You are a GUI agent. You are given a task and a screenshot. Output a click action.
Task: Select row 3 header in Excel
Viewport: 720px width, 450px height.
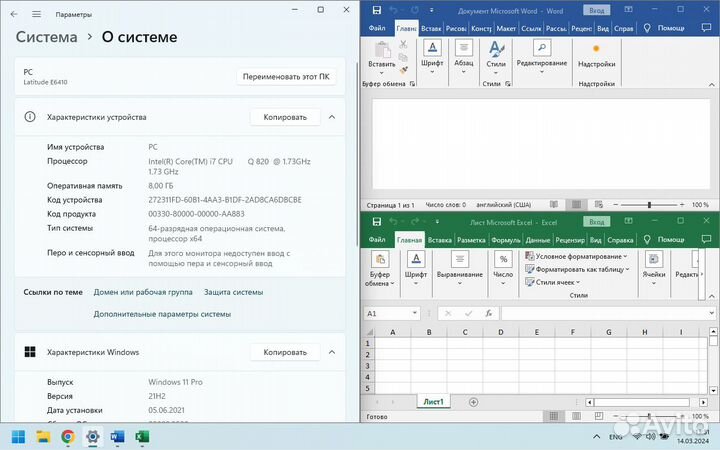pos(367,366)
